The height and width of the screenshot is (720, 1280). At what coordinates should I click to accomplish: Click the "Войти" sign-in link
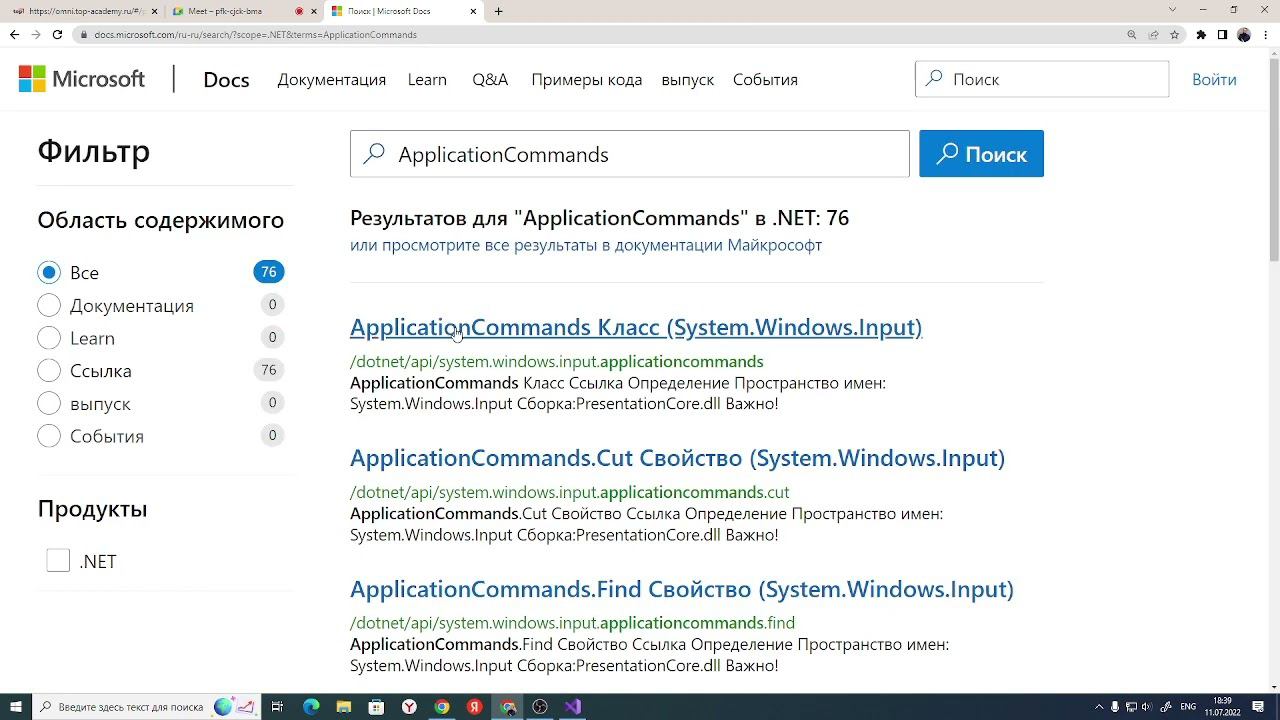(1214, 80)
